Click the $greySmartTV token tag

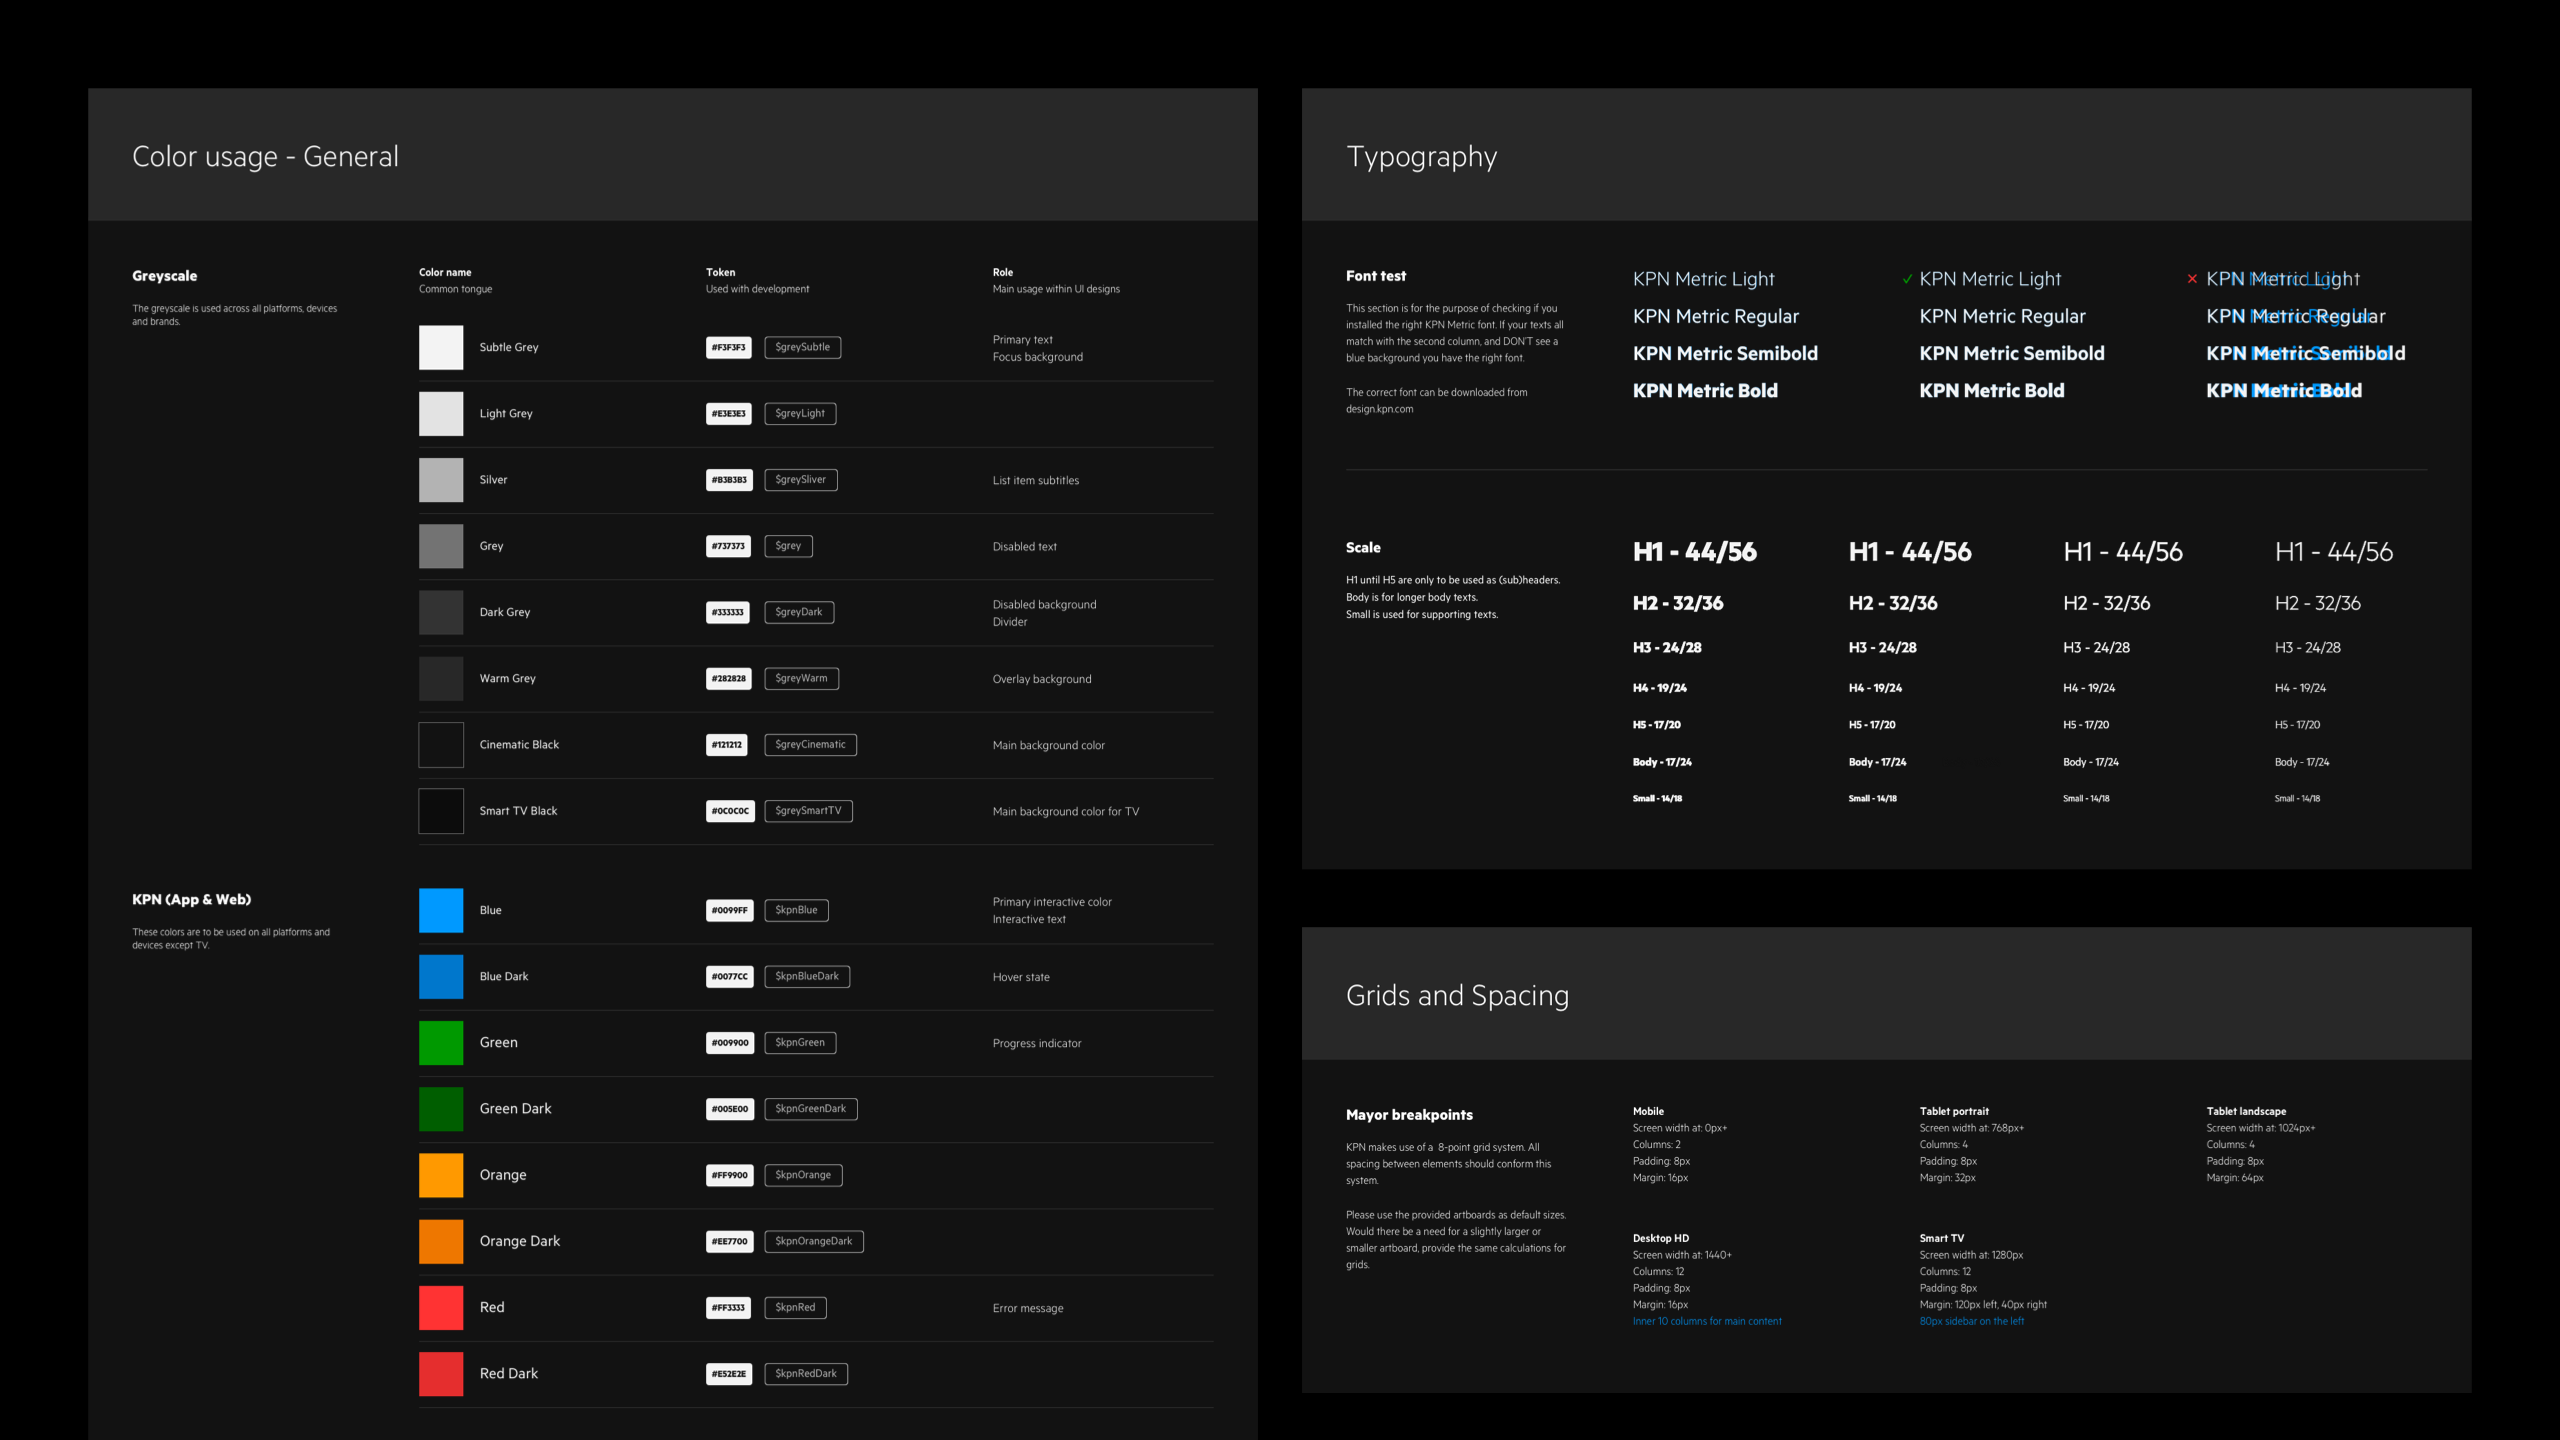[x=808, y=811]
